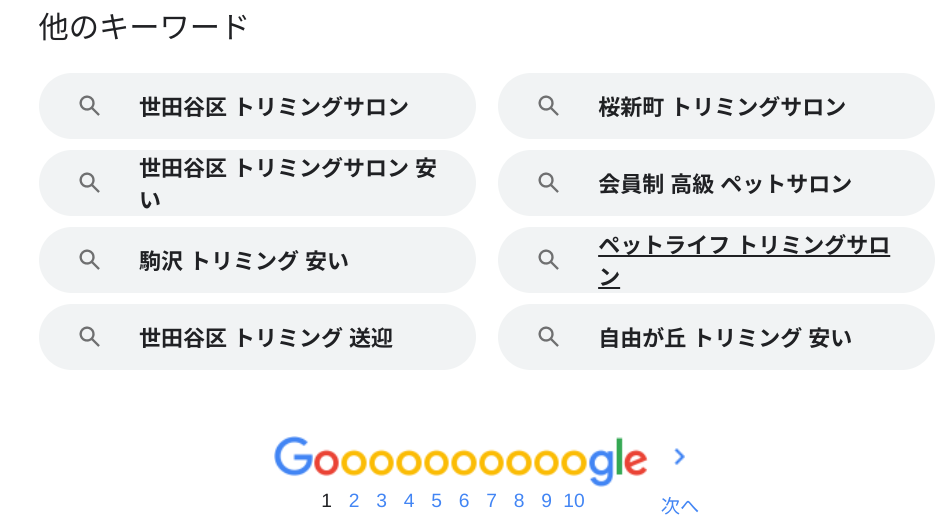This screenshot has width=942, height=515.
Task: Select the 桜新町 トリミングサロン suggestion
Action: tap(721, 107)
